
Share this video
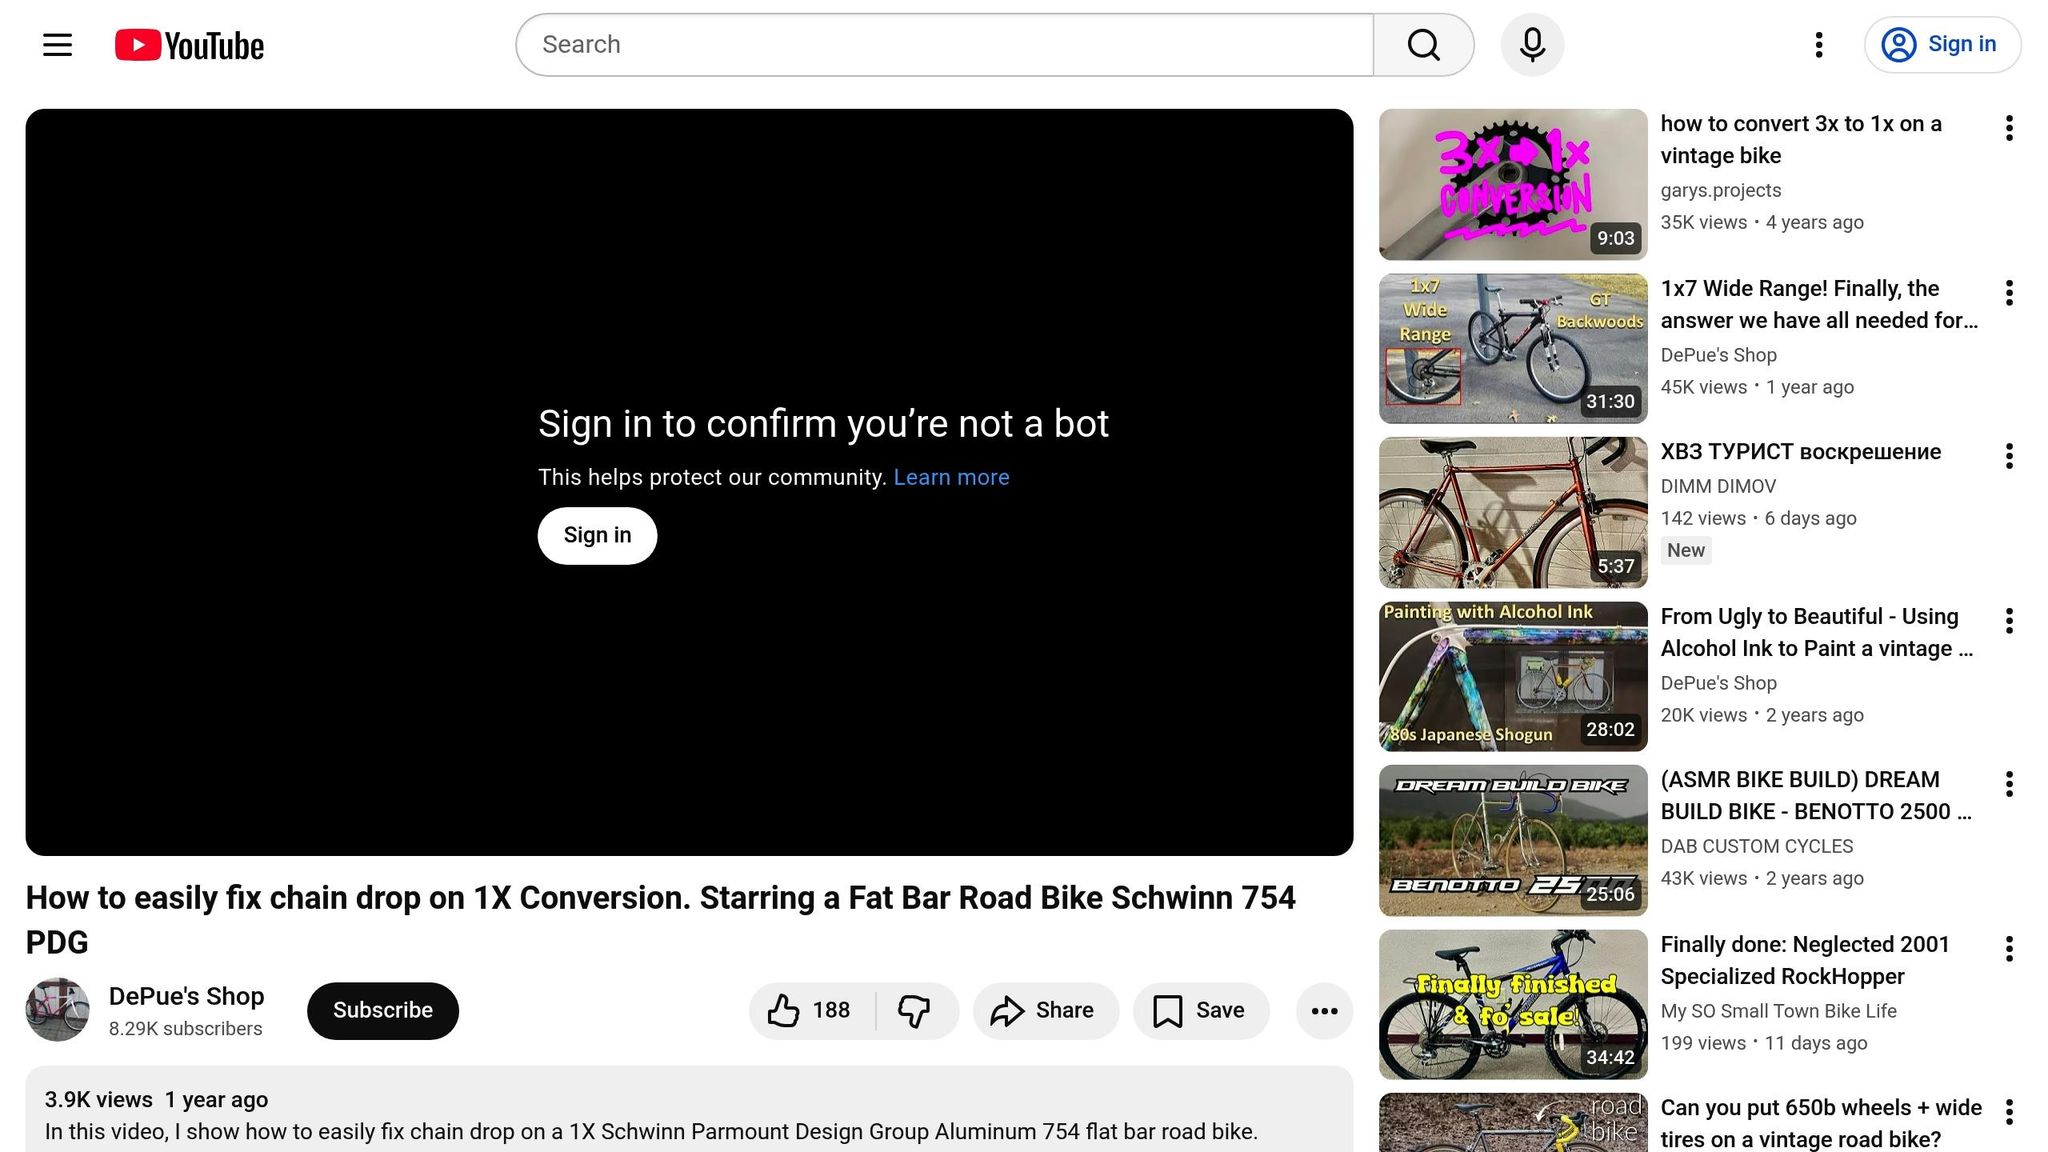1044,1011
